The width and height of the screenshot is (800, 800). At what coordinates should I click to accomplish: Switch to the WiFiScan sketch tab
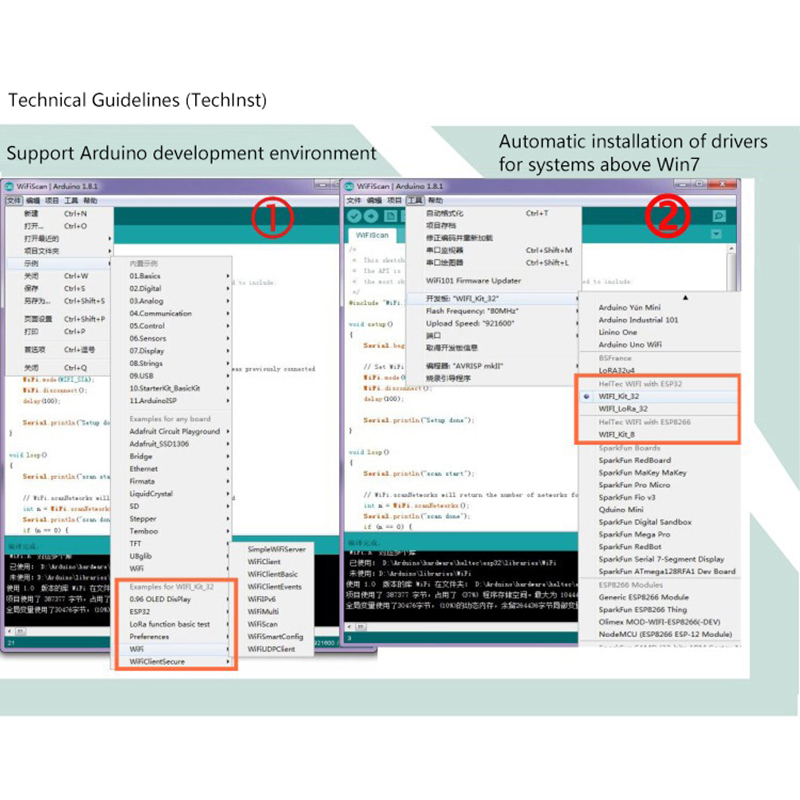(x=372, y=235)
